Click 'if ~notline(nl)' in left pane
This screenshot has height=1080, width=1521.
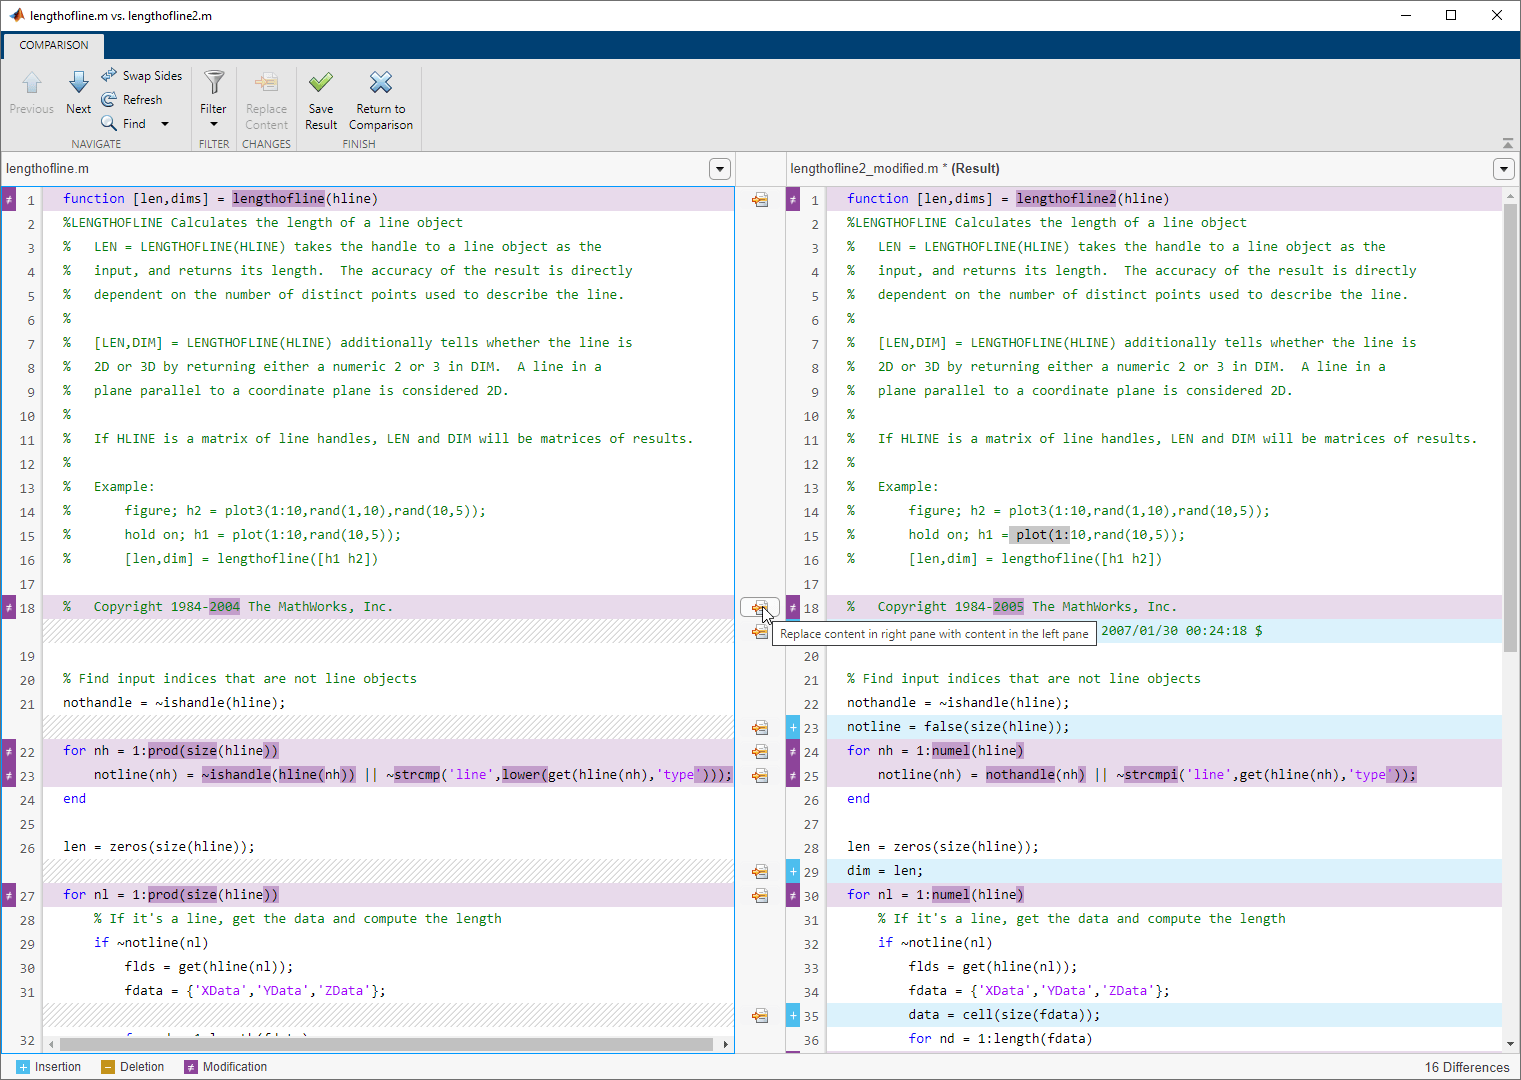[x=151, y=943]
